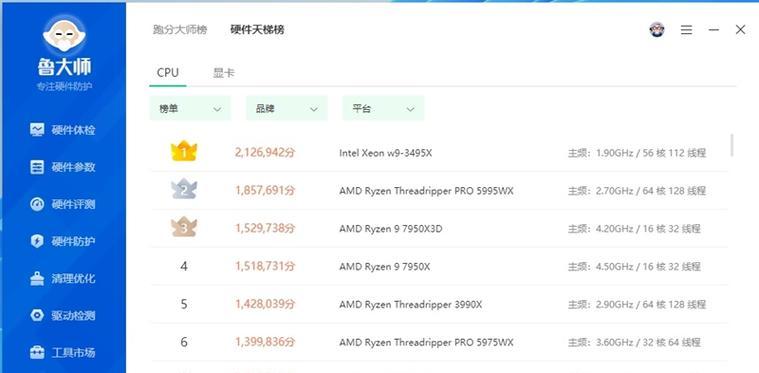
Task: Click the score 1,399,836分
Action: pos(265,342)
